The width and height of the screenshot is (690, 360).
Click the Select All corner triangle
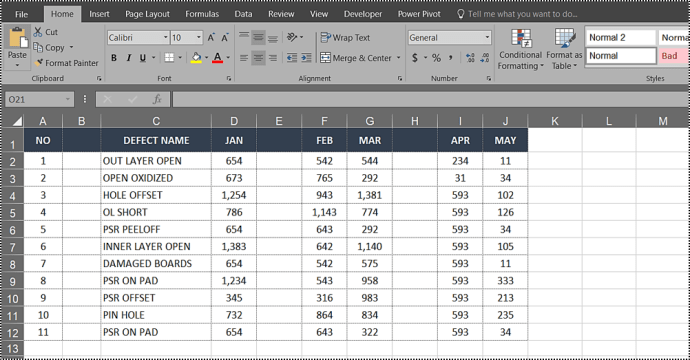click(17, 121)
